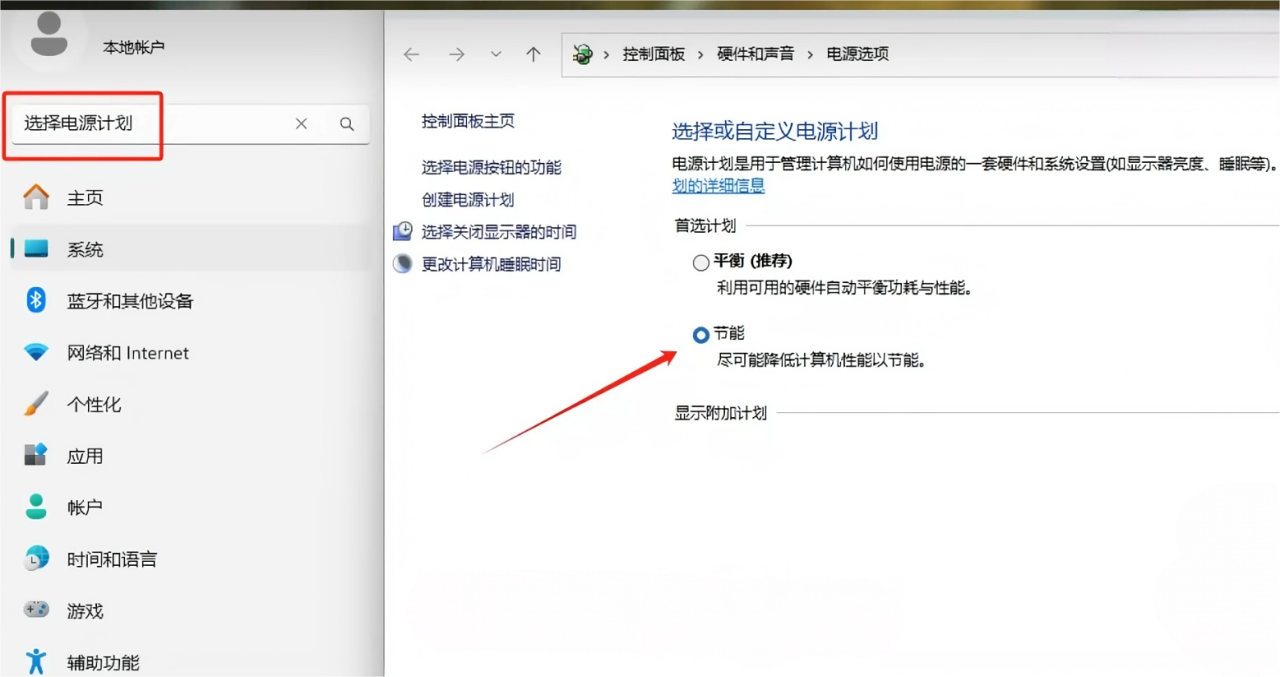The width and height of the screenshot is (1280, 677).
Task: Click the search magnifier icon in Settings
Action: point(347,124)
